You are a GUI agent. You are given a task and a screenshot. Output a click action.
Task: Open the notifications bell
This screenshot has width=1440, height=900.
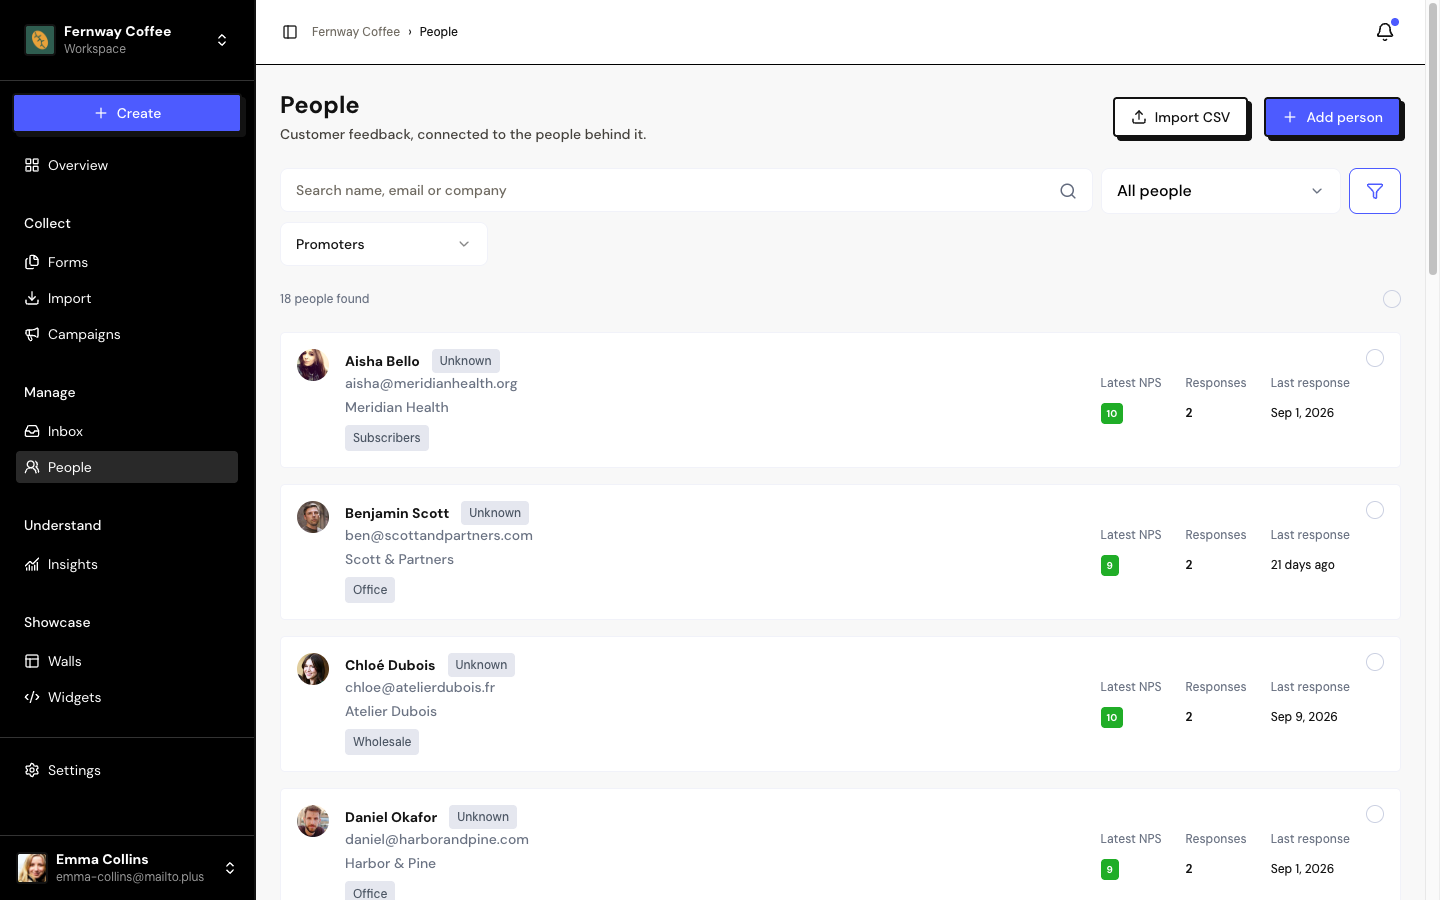coord(1385,32)
